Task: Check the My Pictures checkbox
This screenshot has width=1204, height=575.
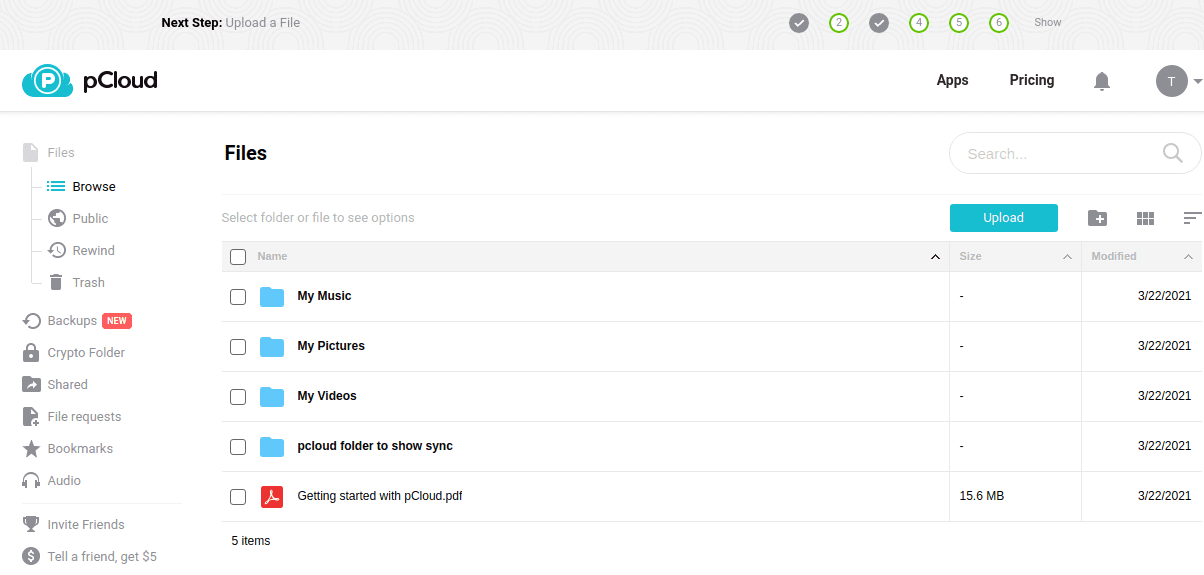Action: coord(238,346)
